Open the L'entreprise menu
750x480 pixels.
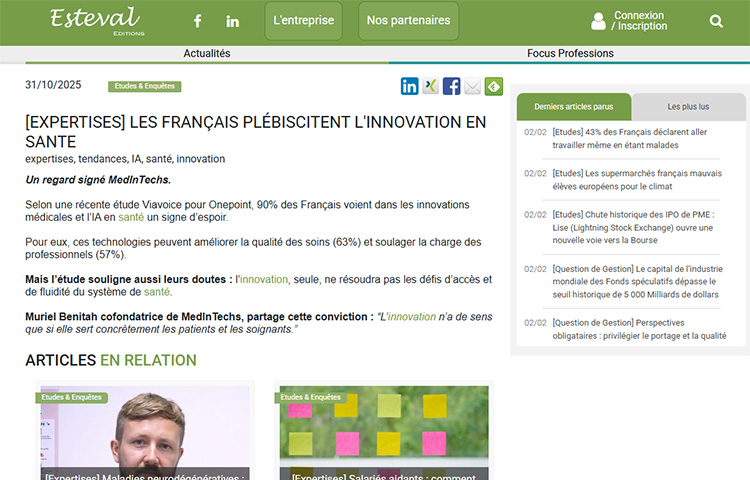coord(304,21)
